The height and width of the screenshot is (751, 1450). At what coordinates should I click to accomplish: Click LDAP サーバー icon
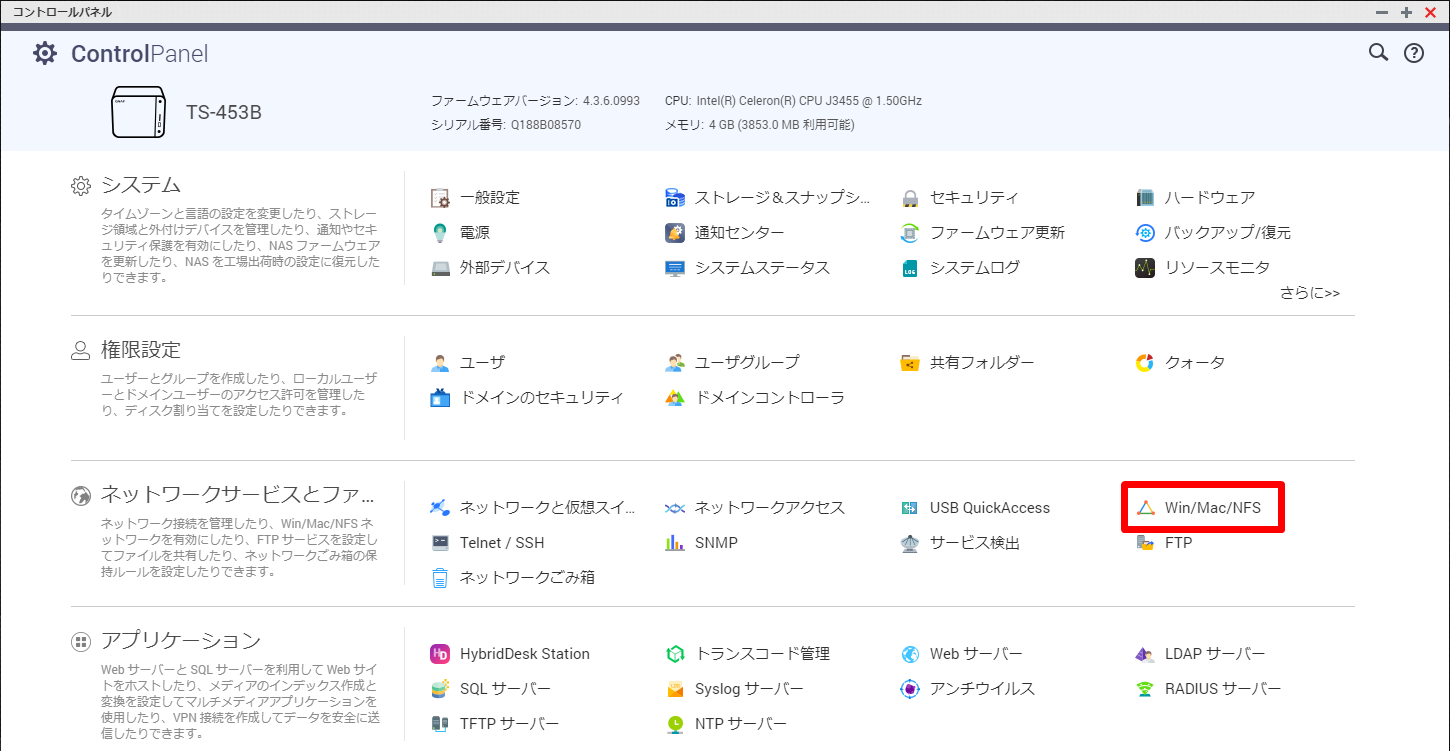coord(1145,654)
